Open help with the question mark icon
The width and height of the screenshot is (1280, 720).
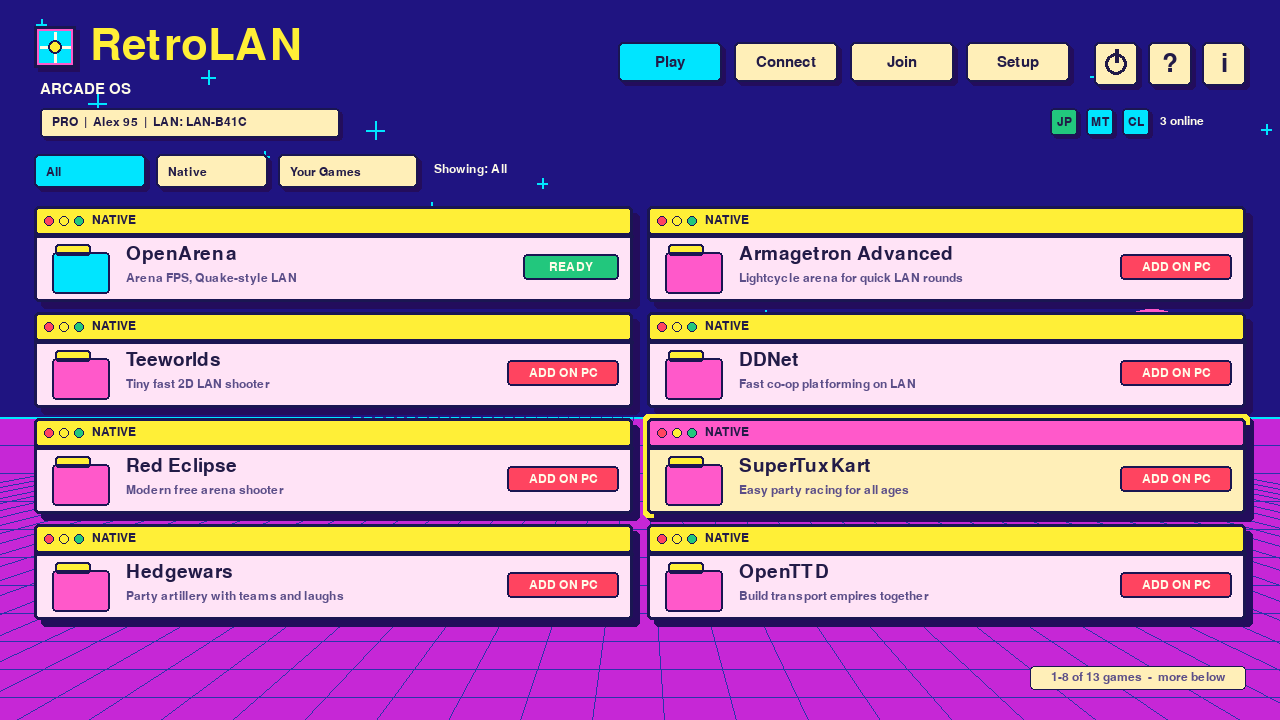1170,64
